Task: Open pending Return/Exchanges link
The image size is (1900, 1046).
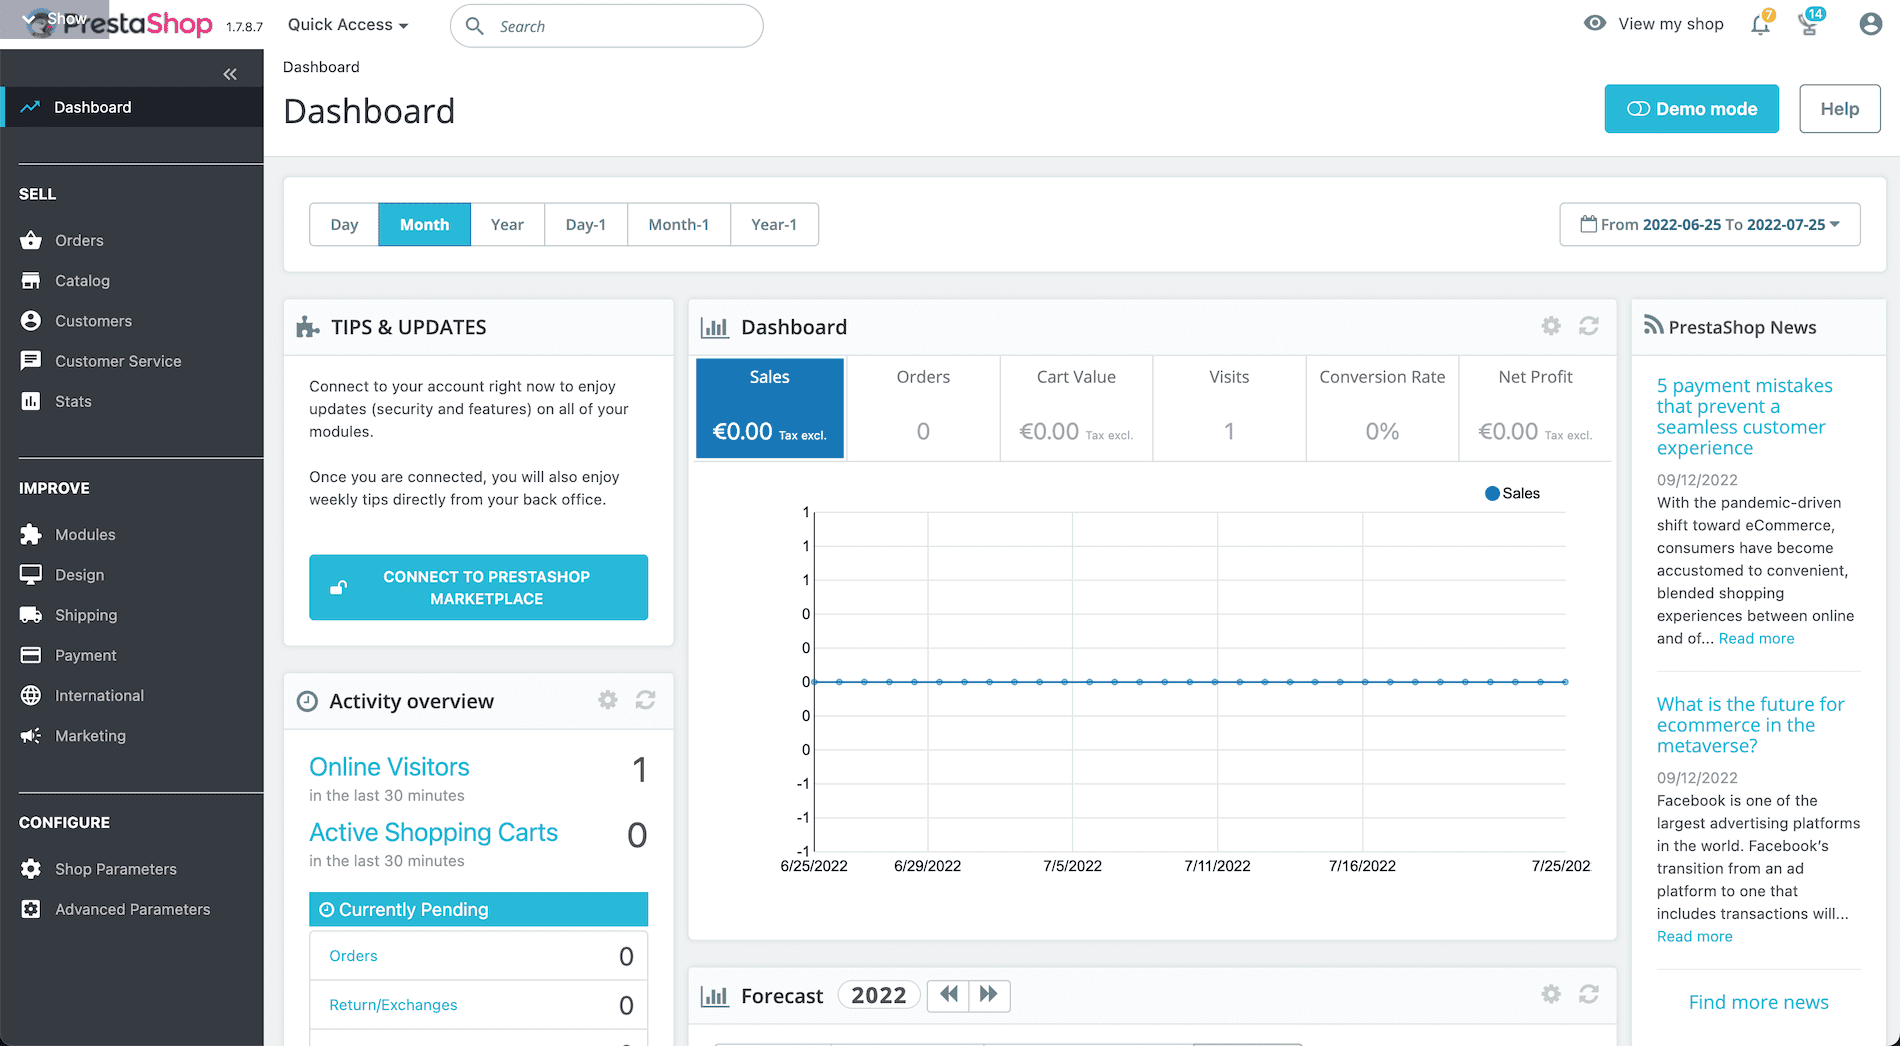Action: click(x=393, y=1005)
